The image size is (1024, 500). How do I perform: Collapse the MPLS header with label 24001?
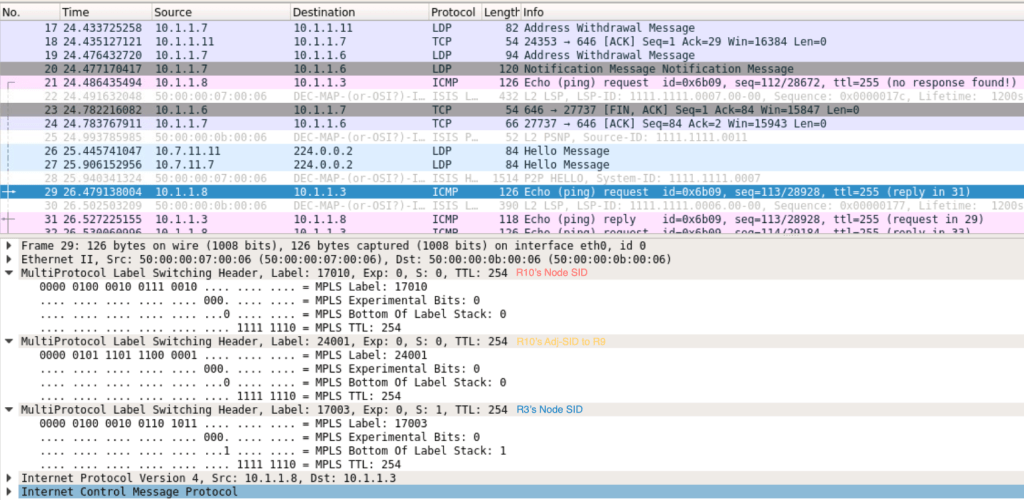[10, 341]
